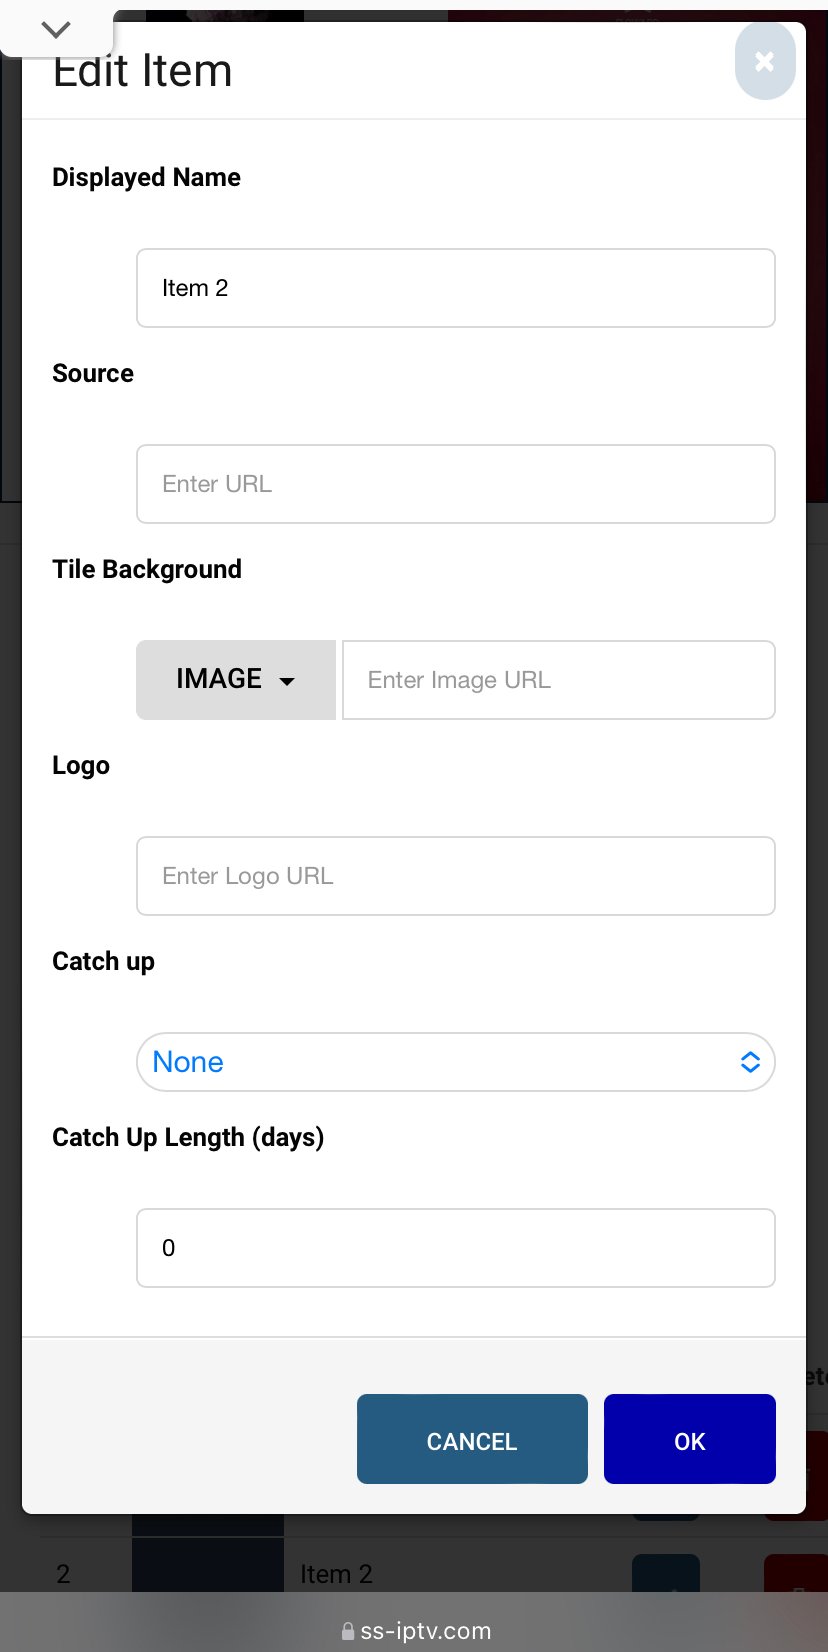Image resolution: width=828 pixels, height=1652 pixels.
Task: Click the Tile Background label
Action: (x=147, y=569)
